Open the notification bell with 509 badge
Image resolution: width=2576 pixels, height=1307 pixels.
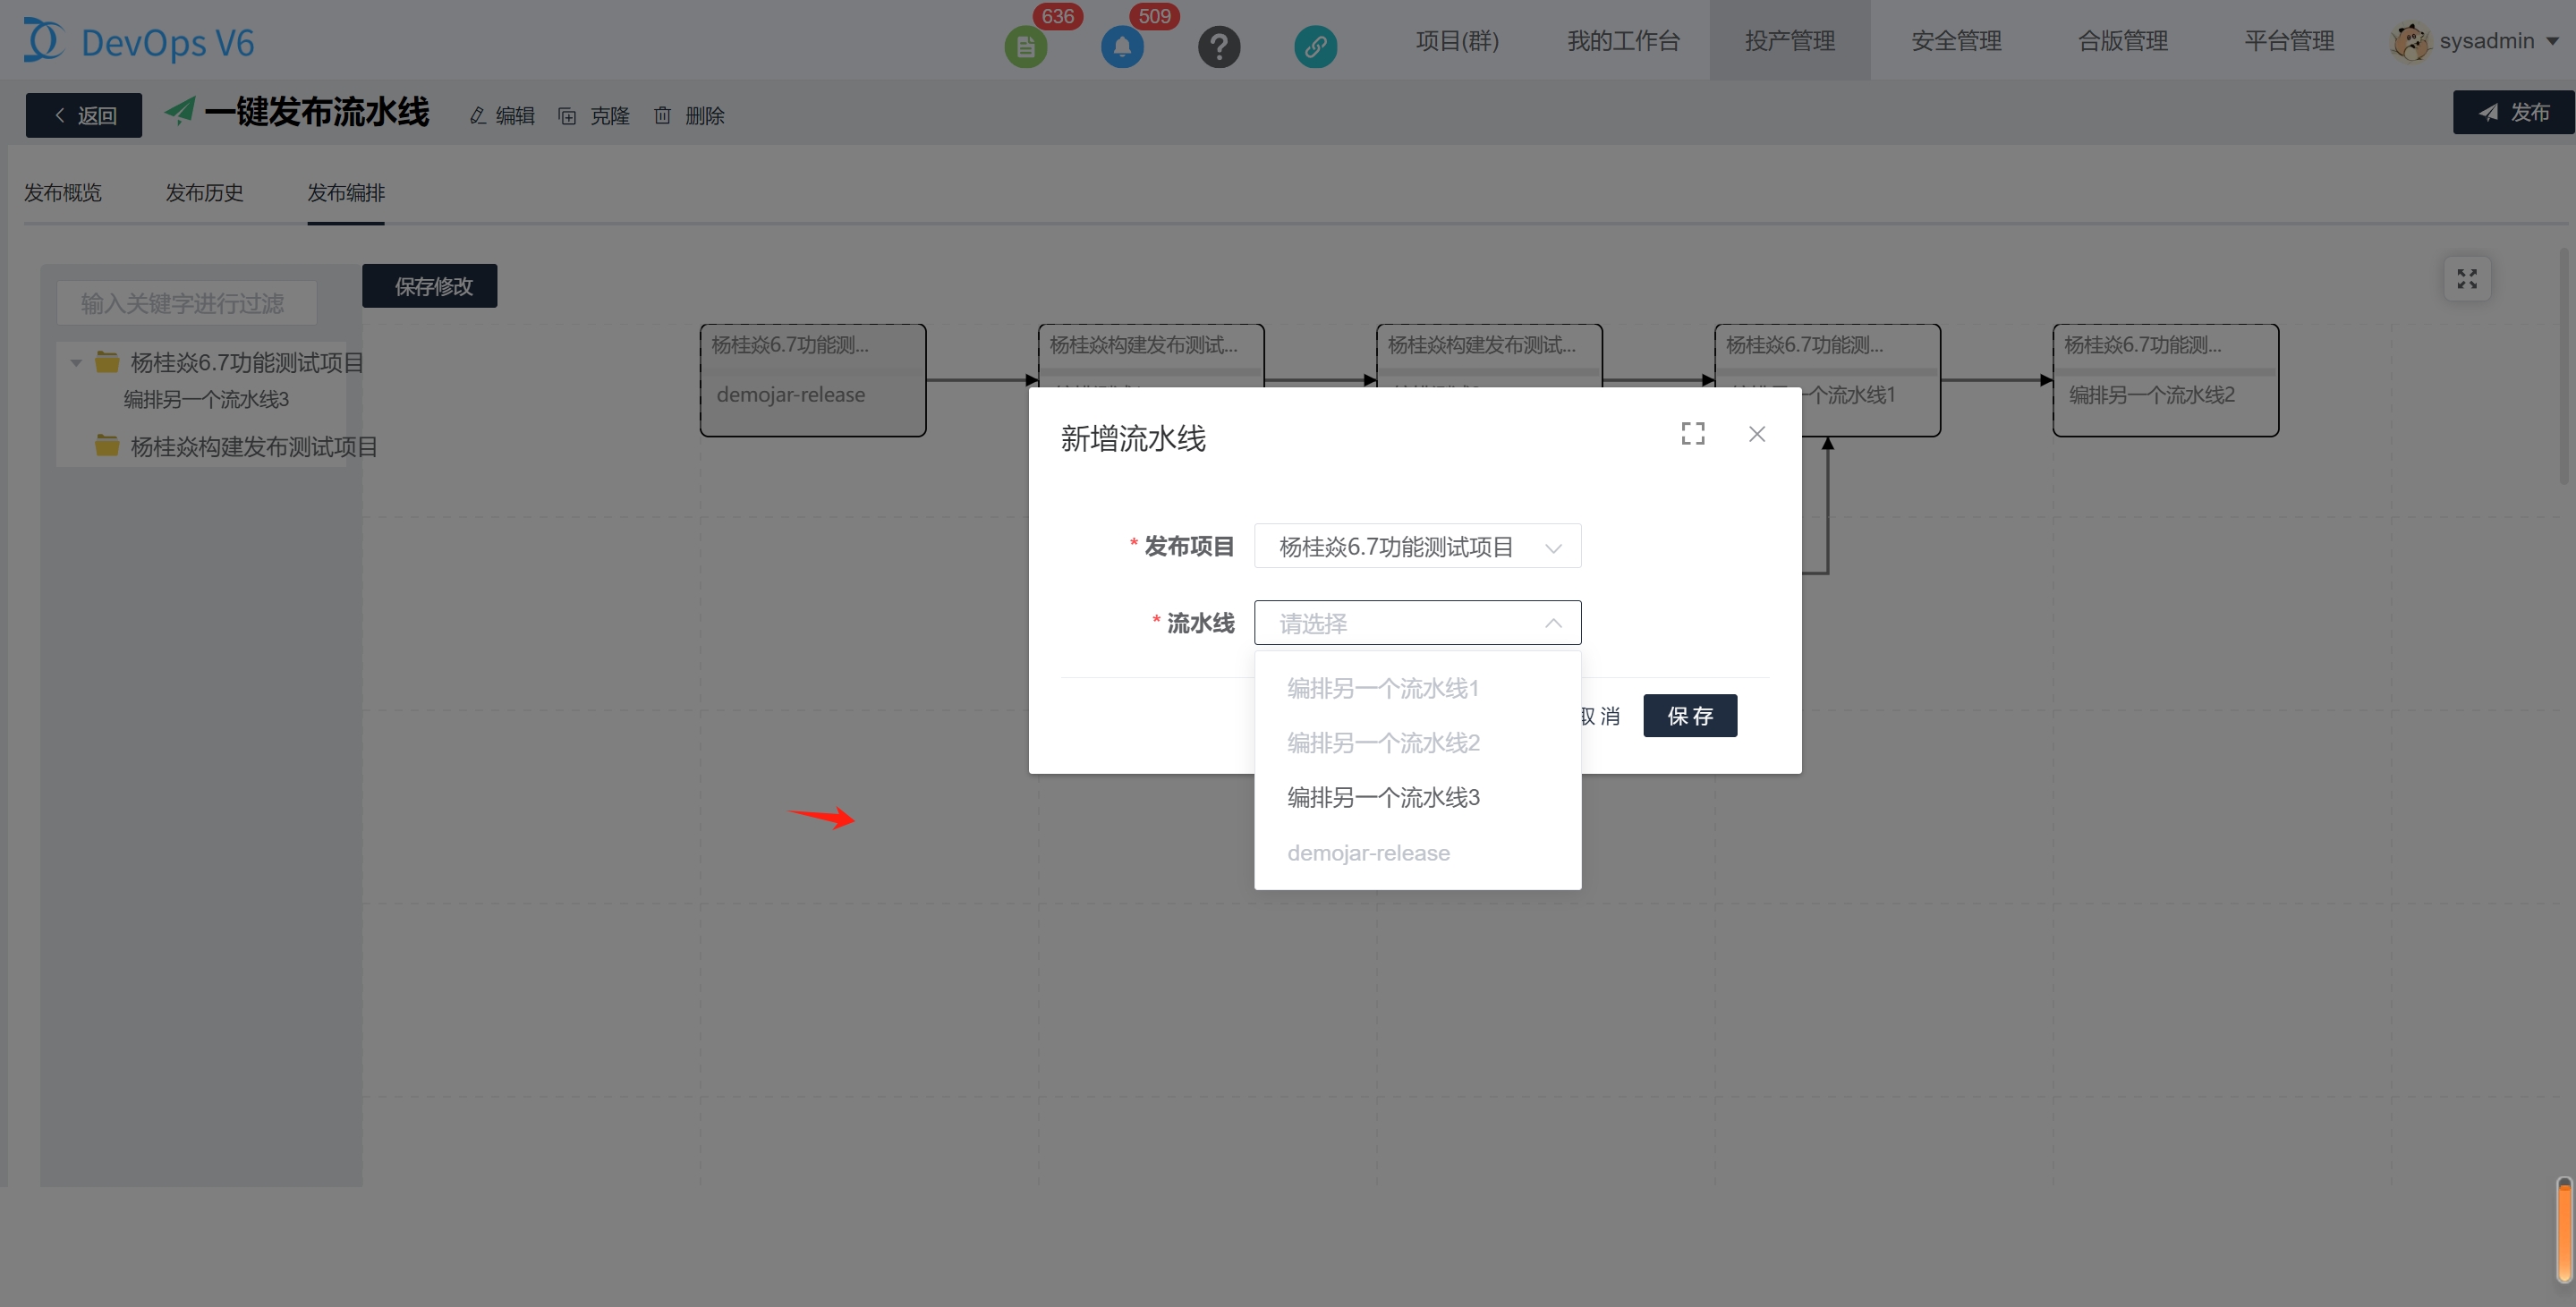(1121, 46)
